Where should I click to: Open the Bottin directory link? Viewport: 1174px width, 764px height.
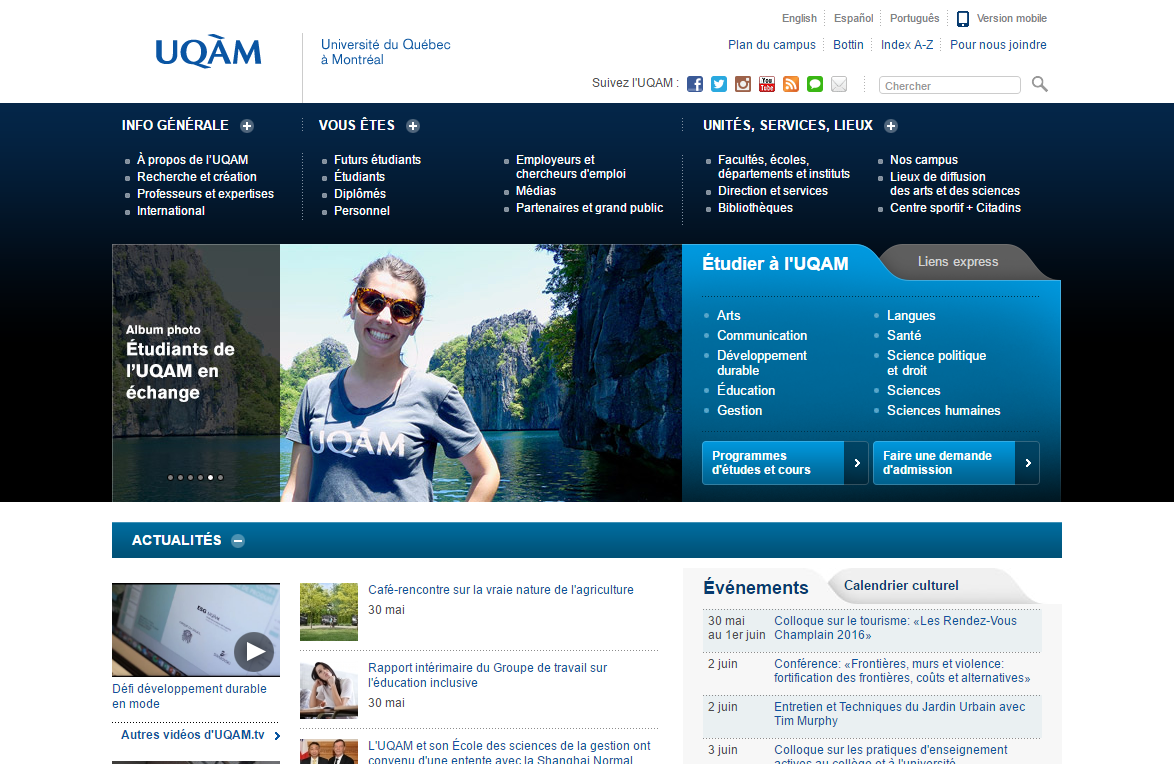click(x=848, y=45)
